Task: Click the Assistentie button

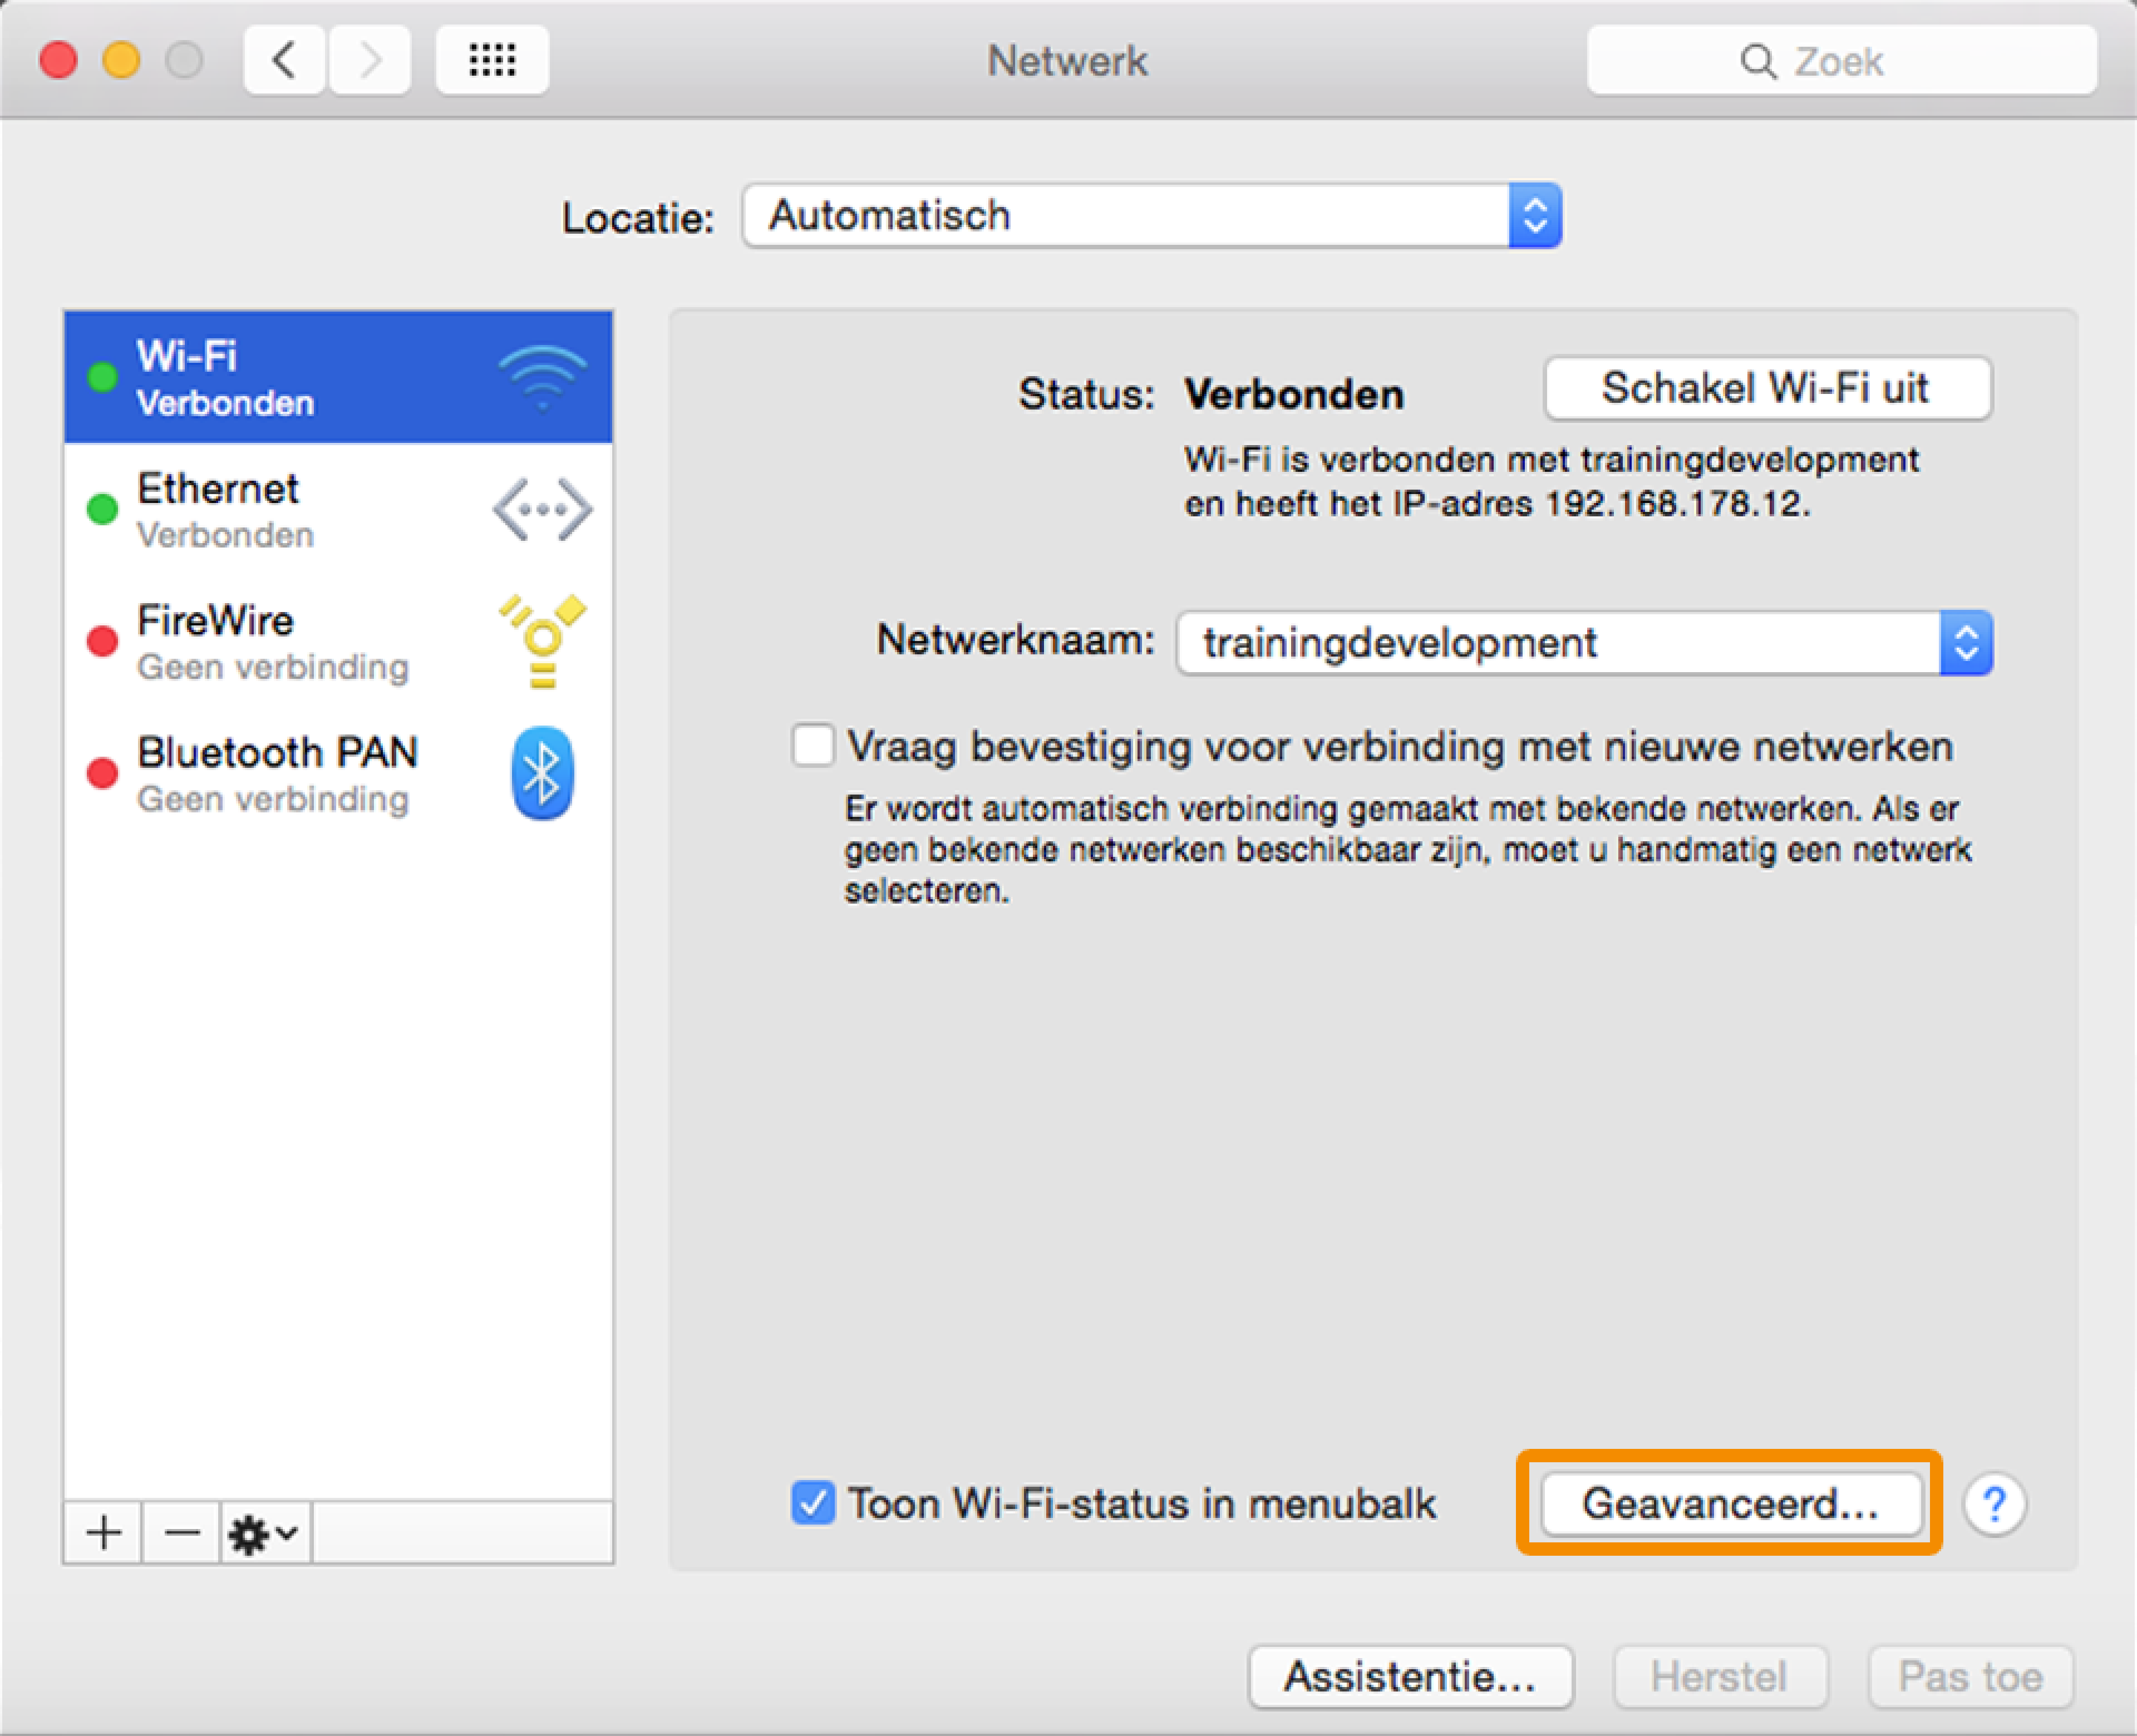Action: point(1410,1677)
